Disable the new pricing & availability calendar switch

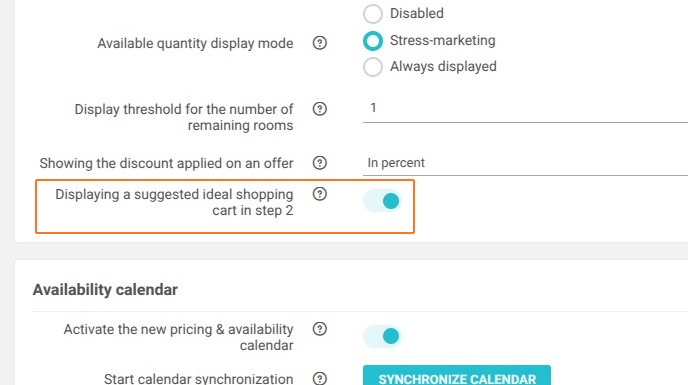pos(382,336)
